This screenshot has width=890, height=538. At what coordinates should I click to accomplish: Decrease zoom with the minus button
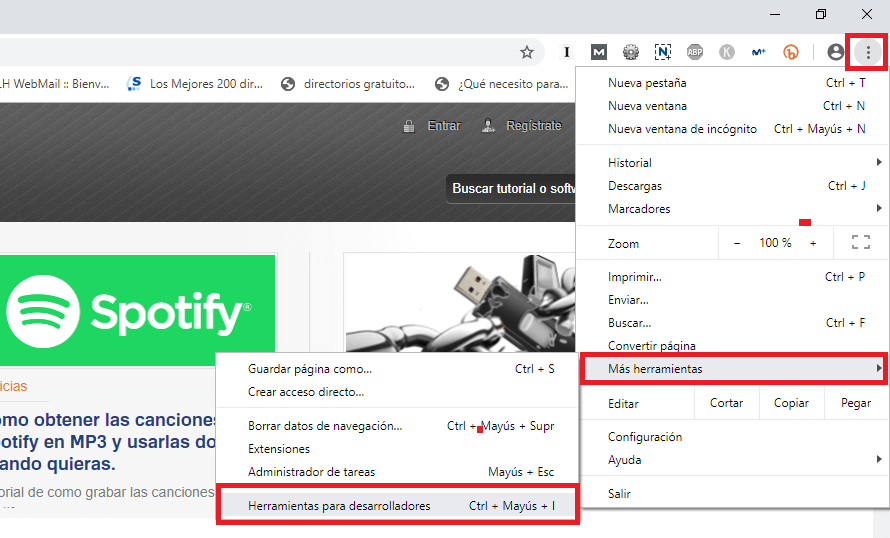tap(737, 243)
